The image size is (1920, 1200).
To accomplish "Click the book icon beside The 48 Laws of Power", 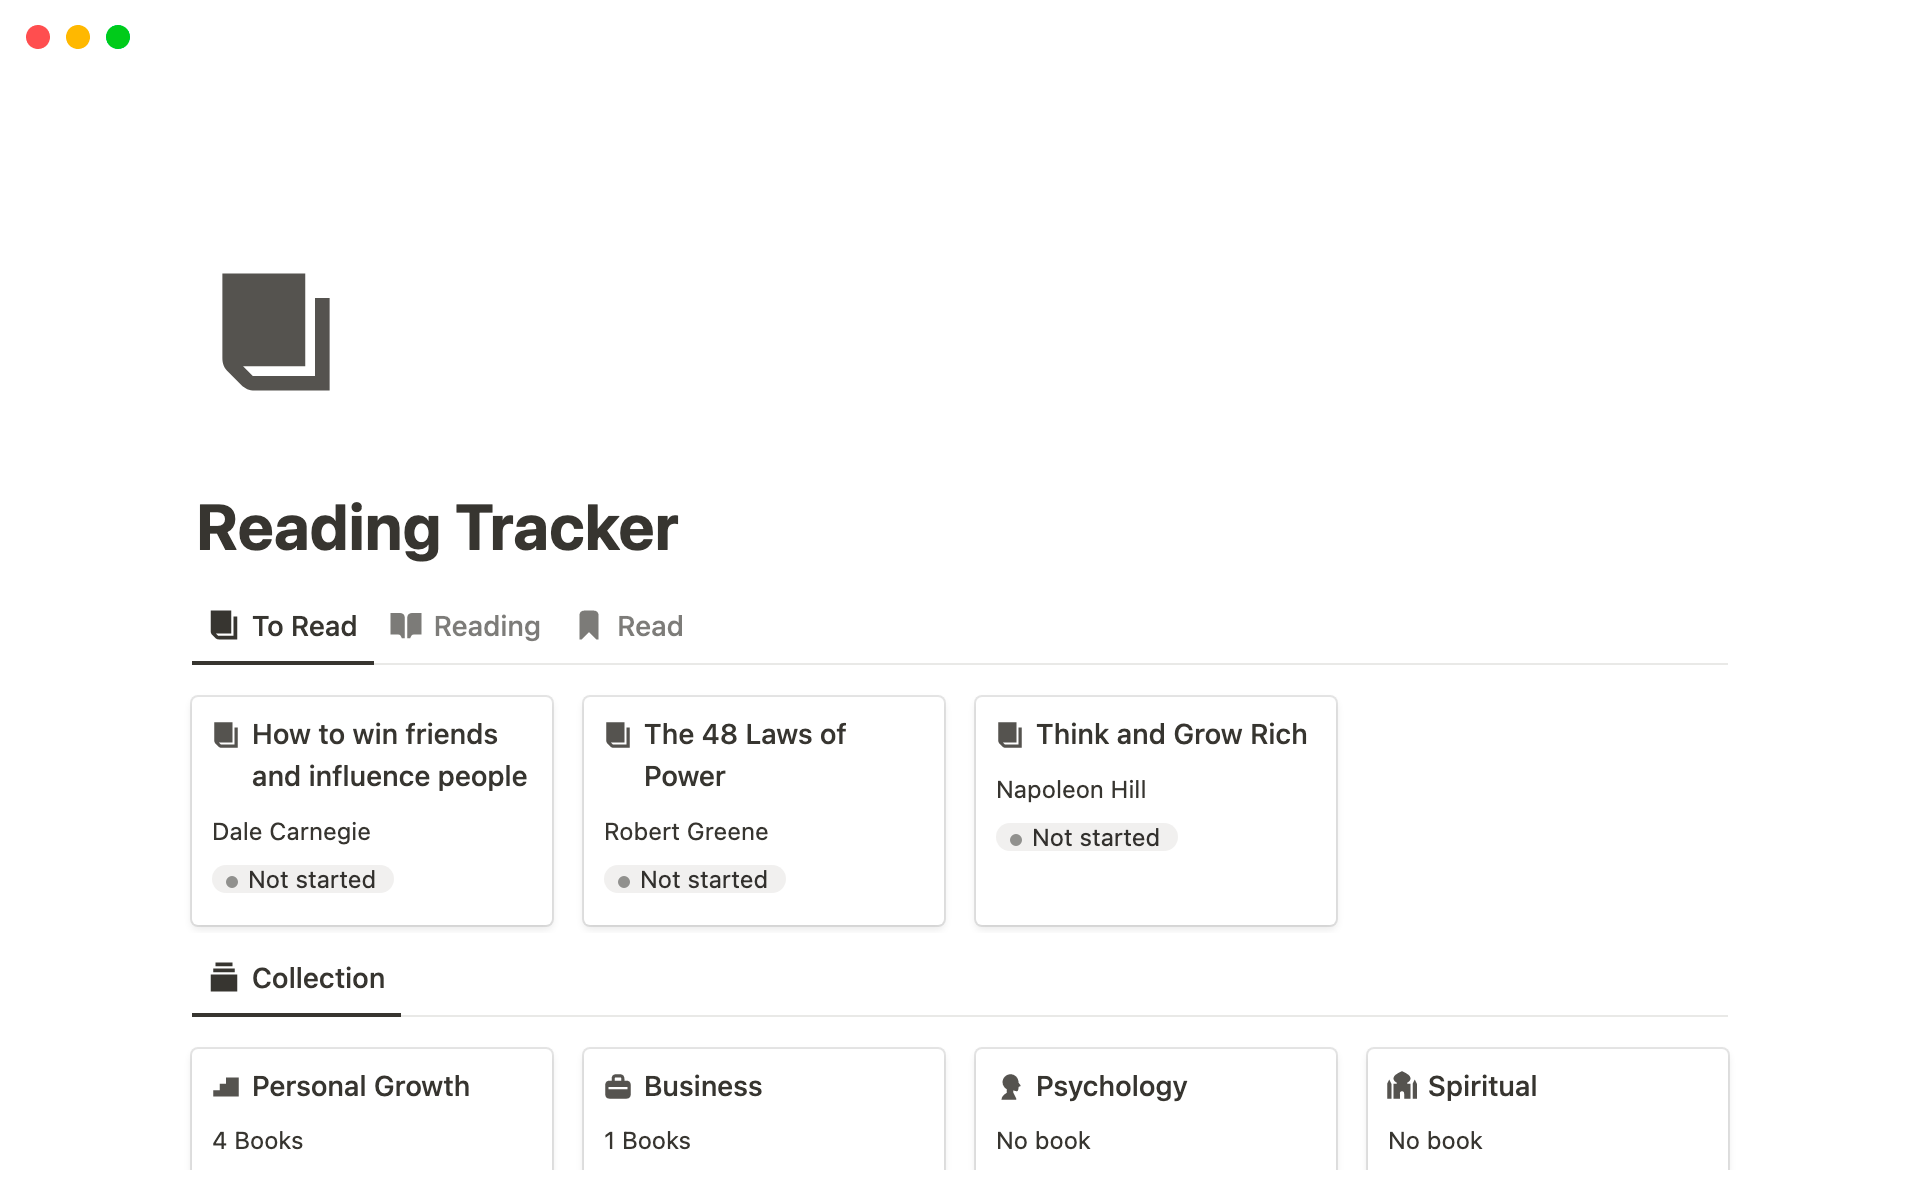I will (618, 735).
